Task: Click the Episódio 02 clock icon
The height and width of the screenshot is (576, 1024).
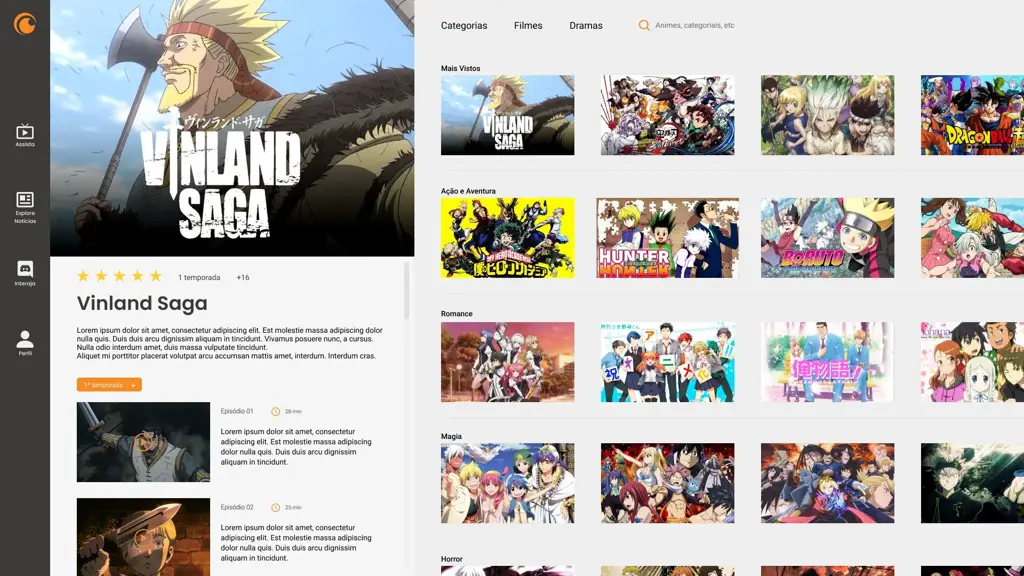Action: click(x=276, y=507)
